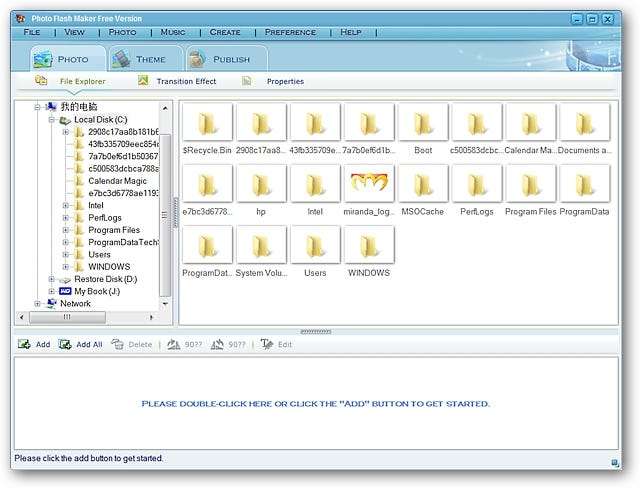
Task: Open the Transition Effect section
Action: [186, 81]
